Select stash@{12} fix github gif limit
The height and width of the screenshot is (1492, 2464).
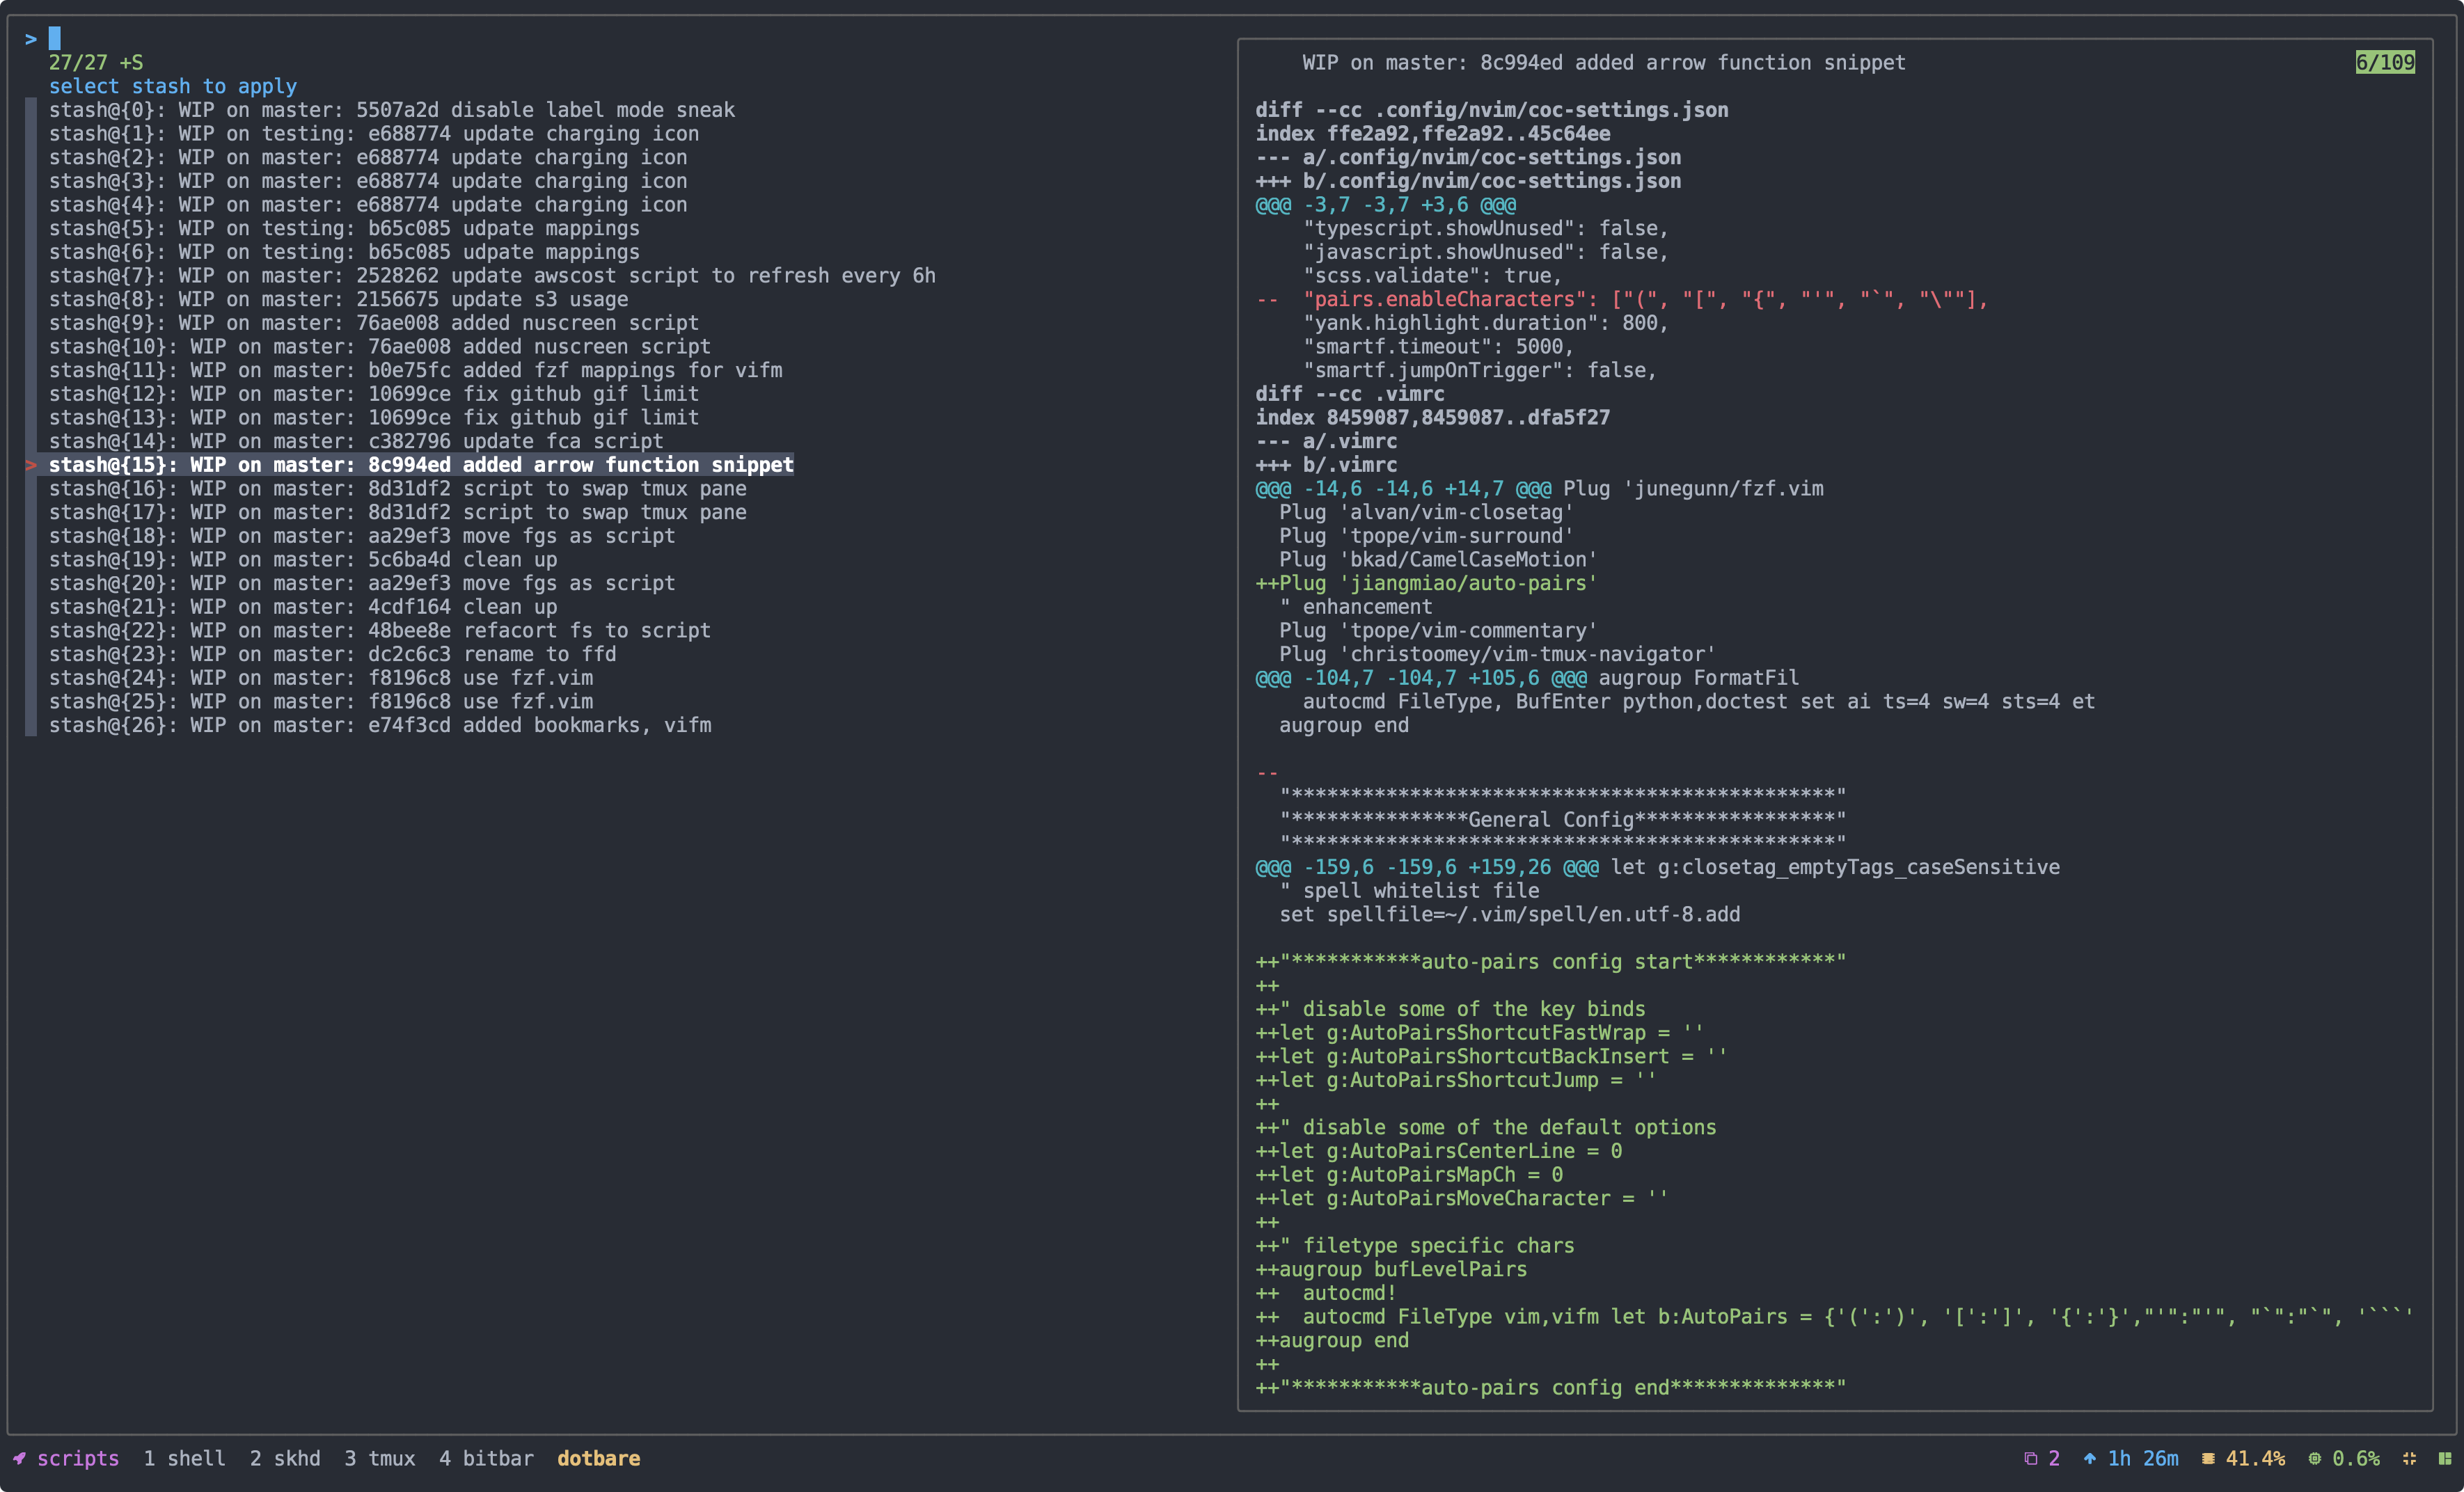click(374, 394)
